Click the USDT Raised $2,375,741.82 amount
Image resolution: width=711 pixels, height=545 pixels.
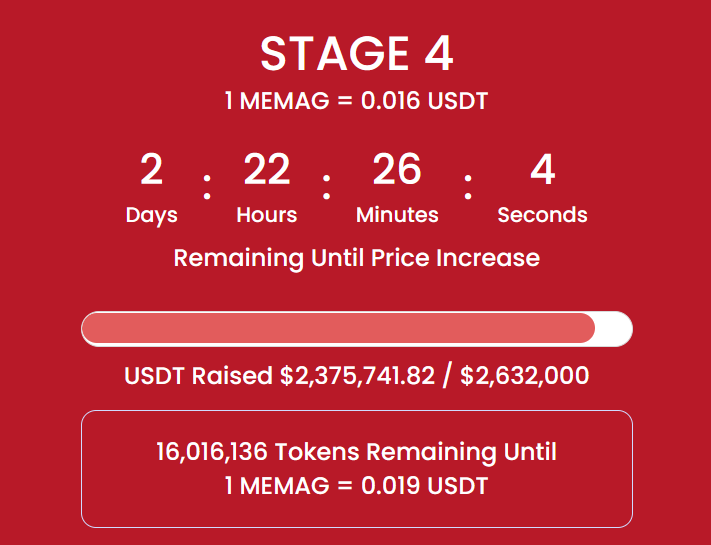point(279,376)
